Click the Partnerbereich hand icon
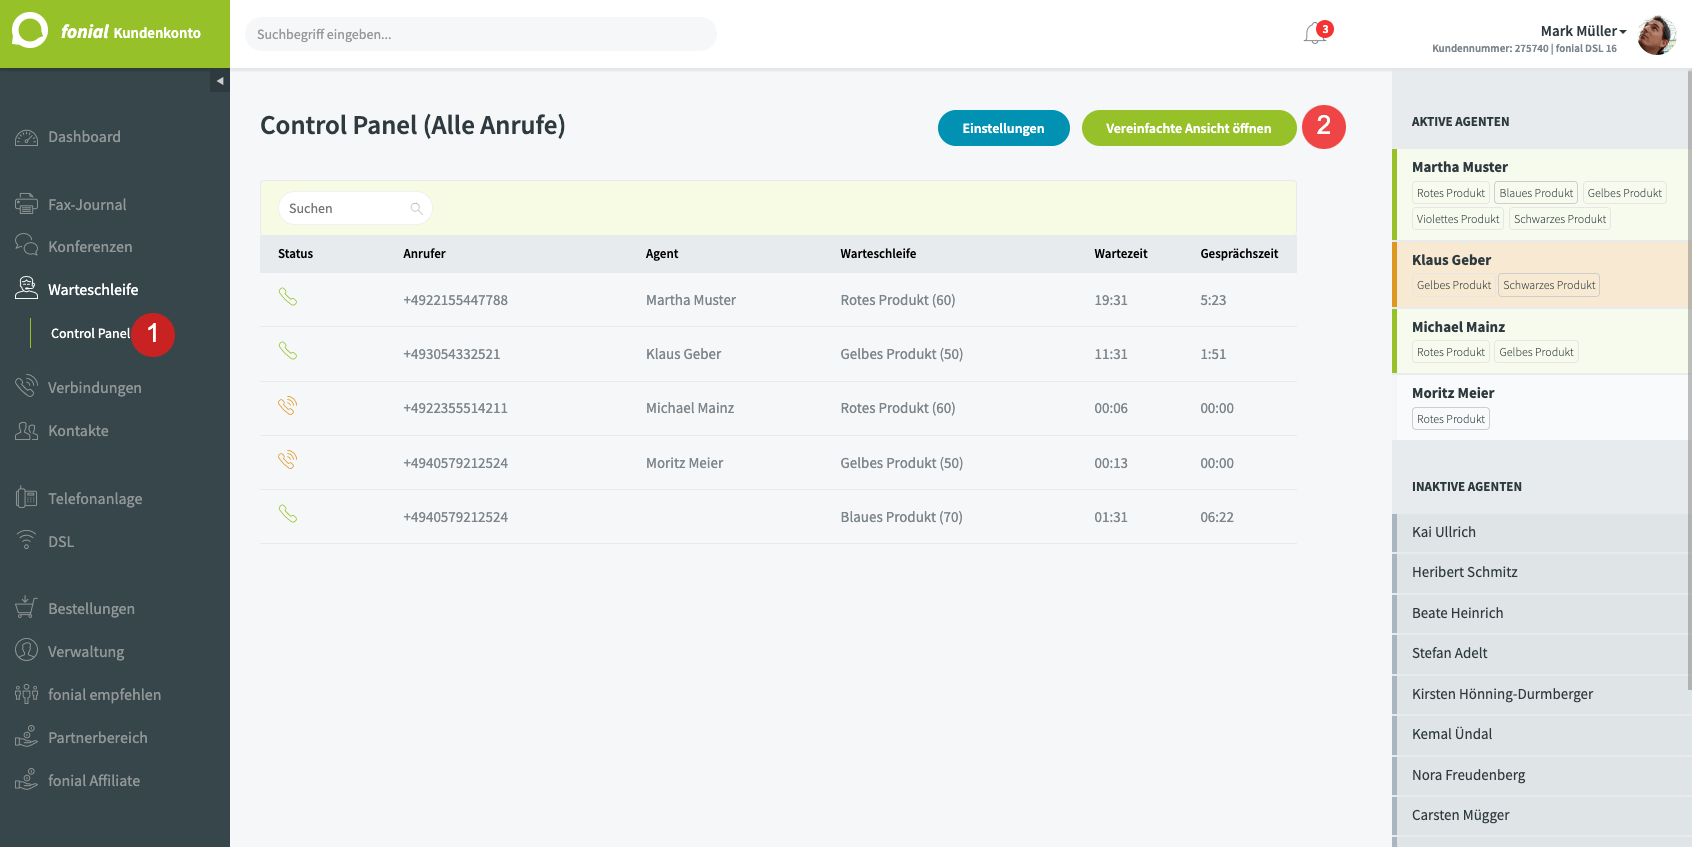This screenshot has width=1692, height=847. pos(27,737)
